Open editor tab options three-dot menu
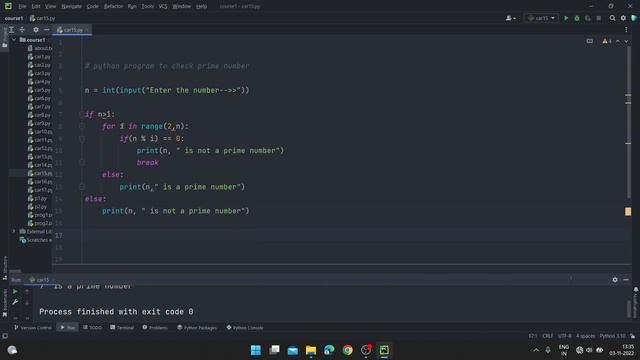The height and width of the screenshot is (360, 640). tap(626, 30)
